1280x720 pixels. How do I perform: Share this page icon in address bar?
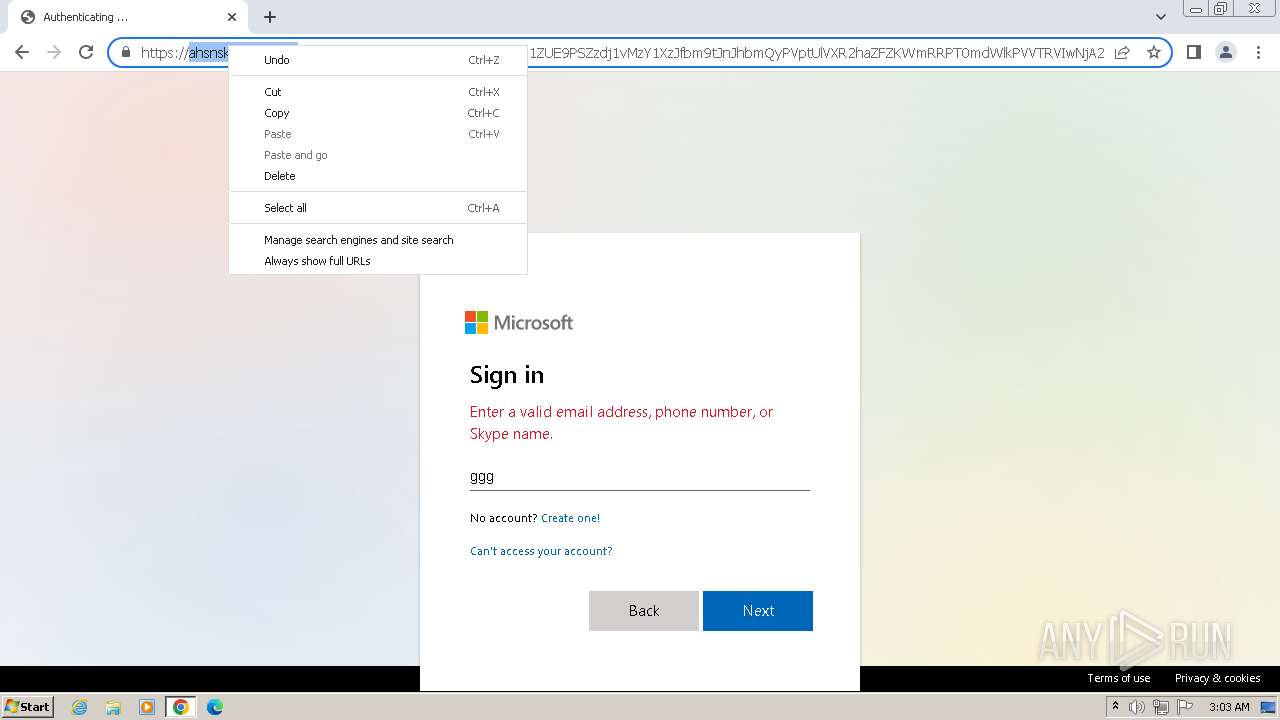click(x=1122, y=53)
